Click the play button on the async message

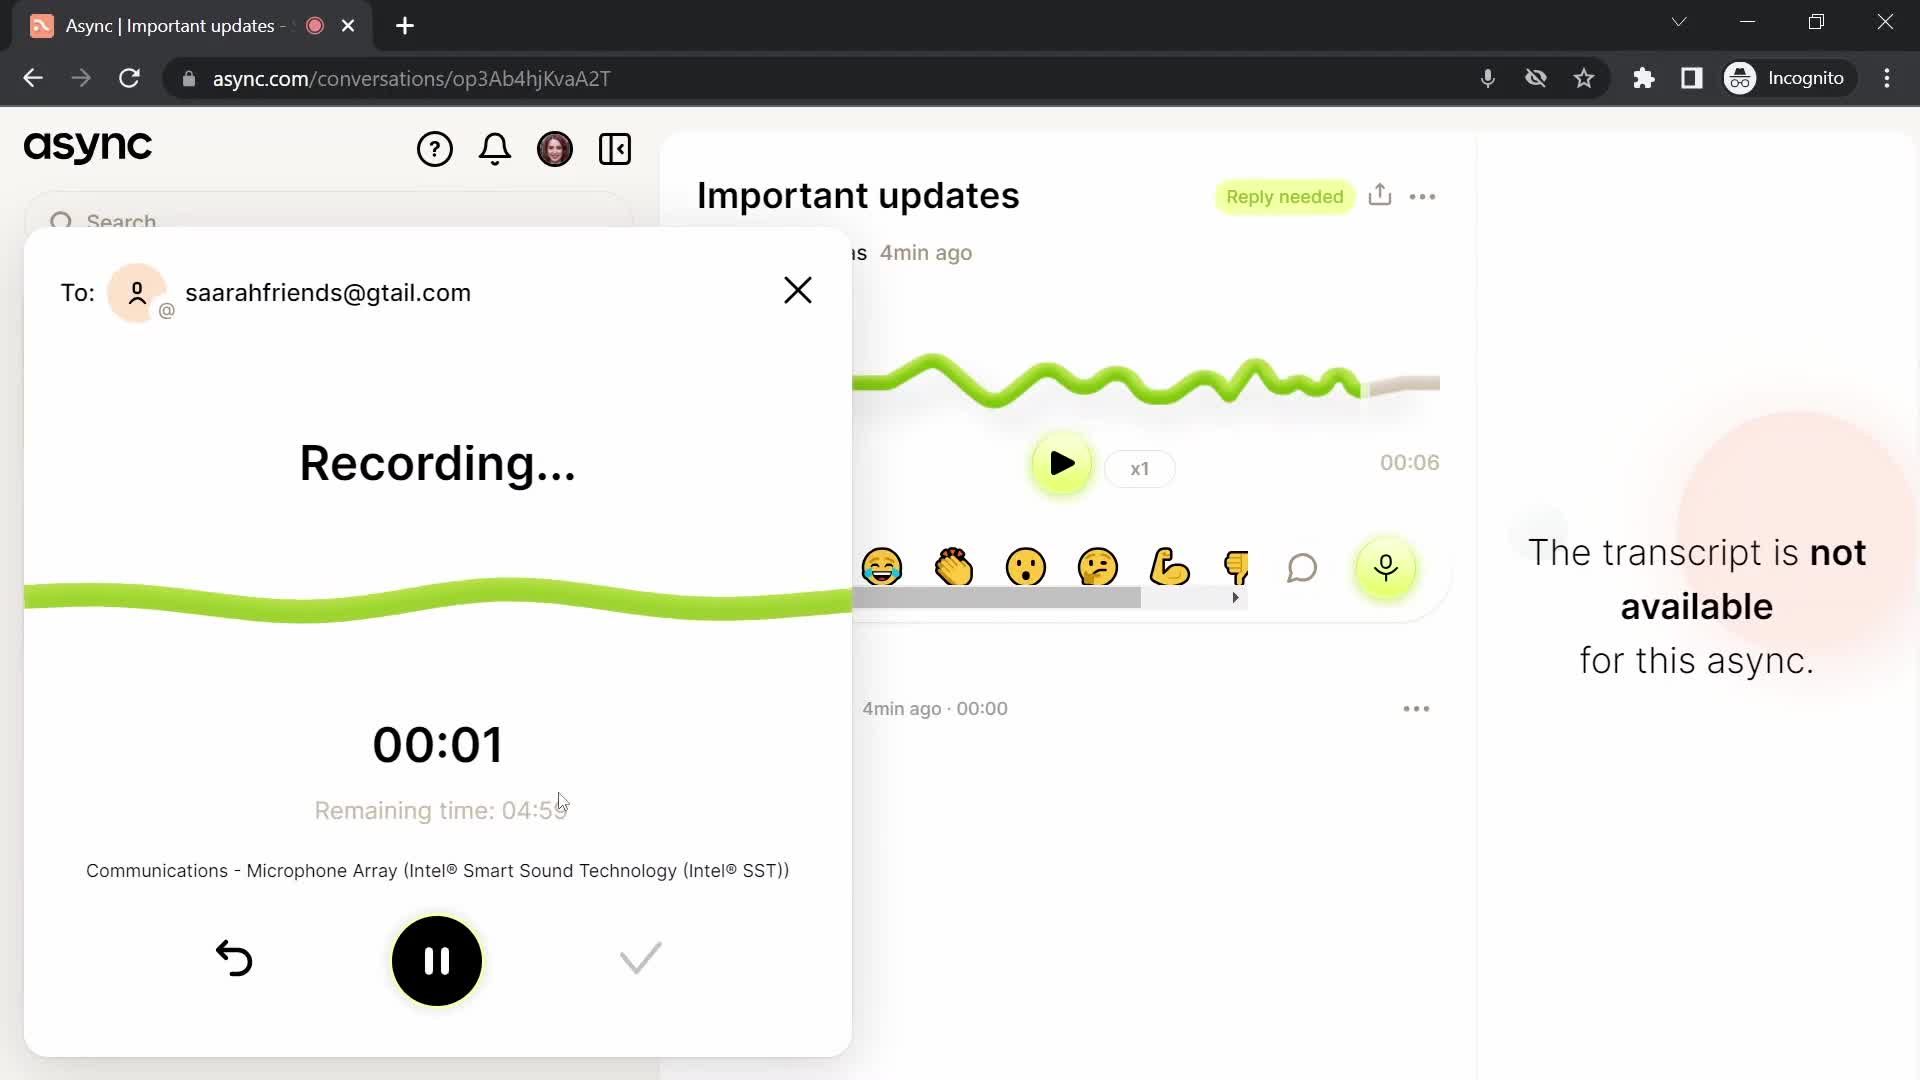(1064, 464)
